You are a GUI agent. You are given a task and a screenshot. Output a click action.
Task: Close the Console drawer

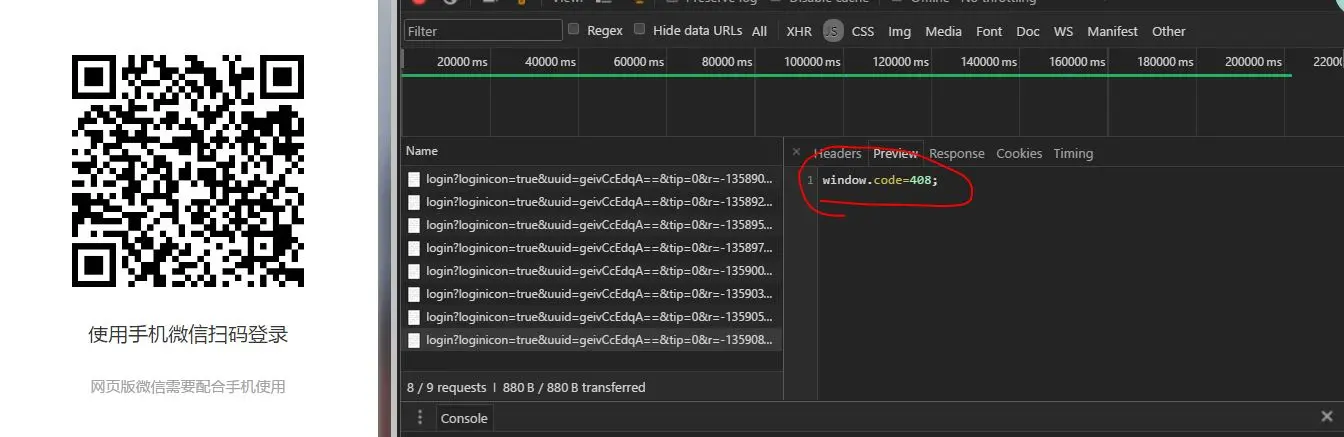pyautogui.click(x=1327, y=417)
